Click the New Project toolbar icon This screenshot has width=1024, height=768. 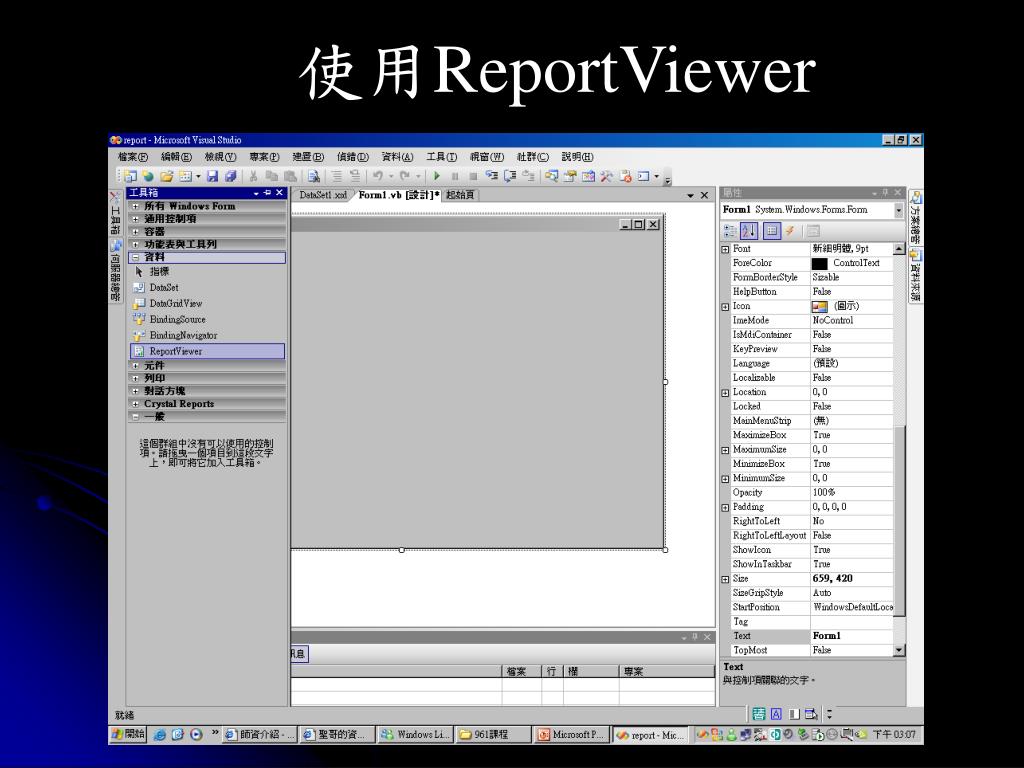[130, 176]
